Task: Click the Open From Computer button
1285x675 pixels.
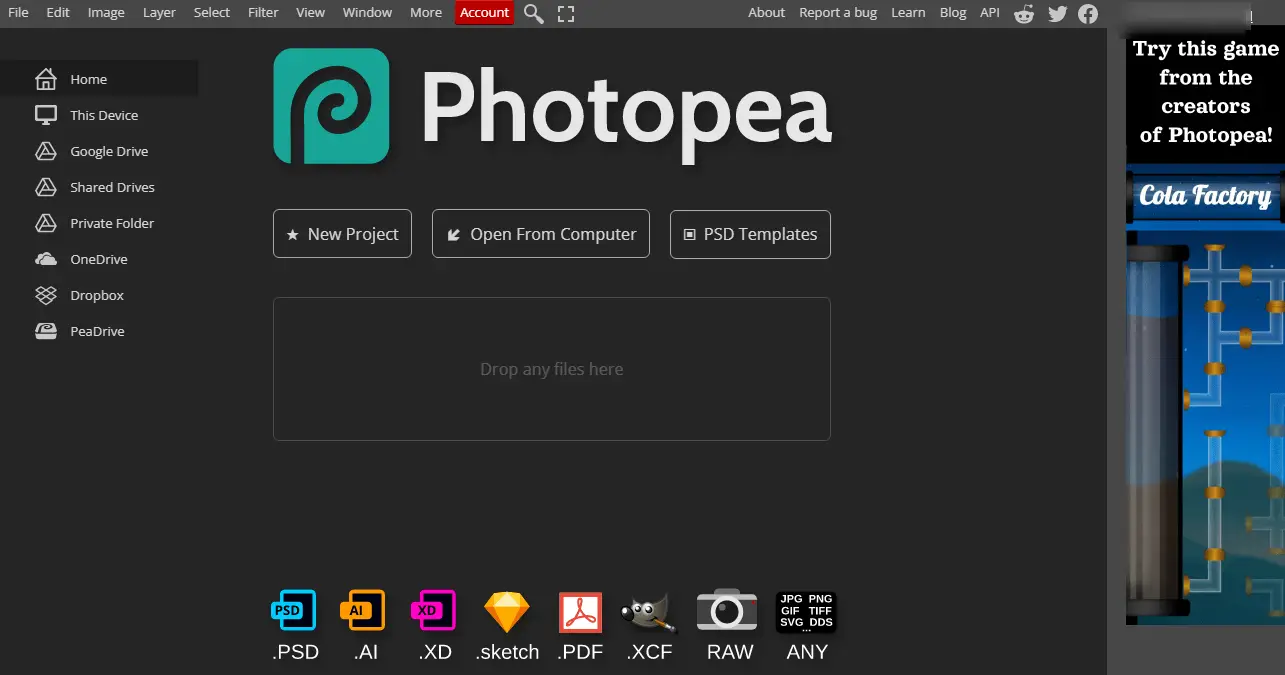Action: [541, 234]
